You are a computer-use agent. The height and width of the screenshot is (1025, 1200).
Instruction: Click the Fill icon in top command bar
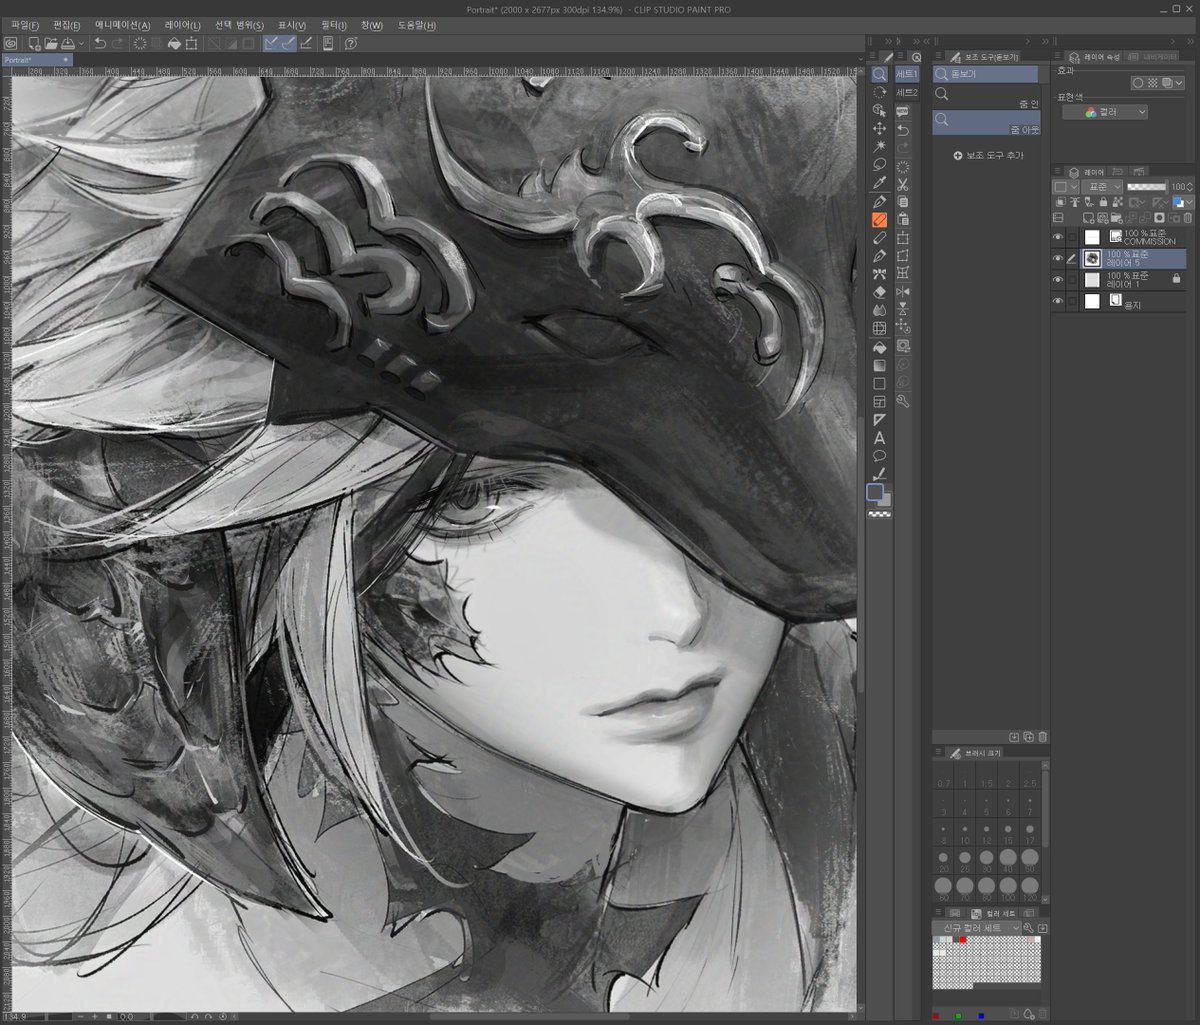174,43
